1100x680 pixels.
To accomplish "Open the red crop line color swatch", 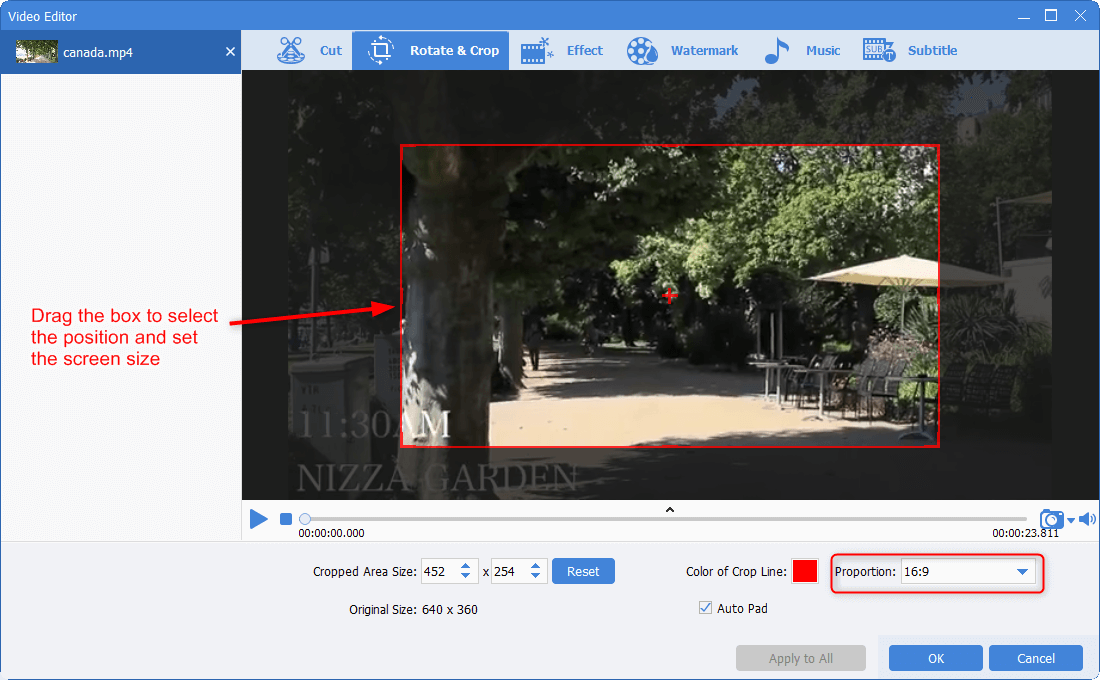I will (x=805, y=572).
